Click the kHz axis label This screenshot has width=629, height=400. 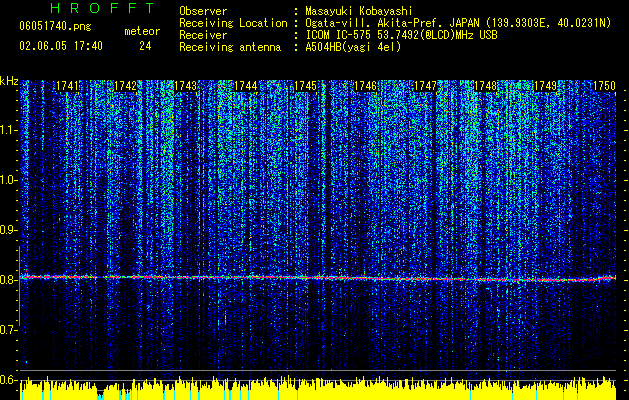tap(9, 81)
